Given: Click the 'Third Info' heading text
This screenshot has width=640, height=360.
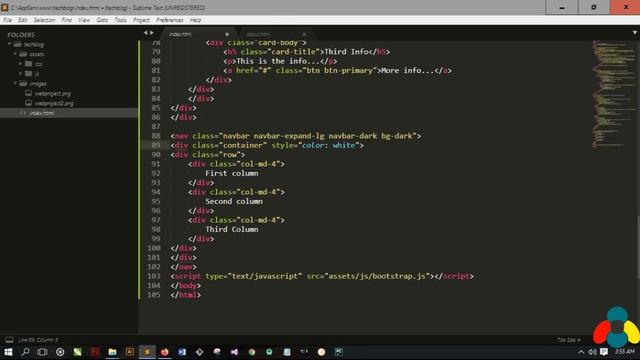Looking at the screenshot, I should (346, 52).
